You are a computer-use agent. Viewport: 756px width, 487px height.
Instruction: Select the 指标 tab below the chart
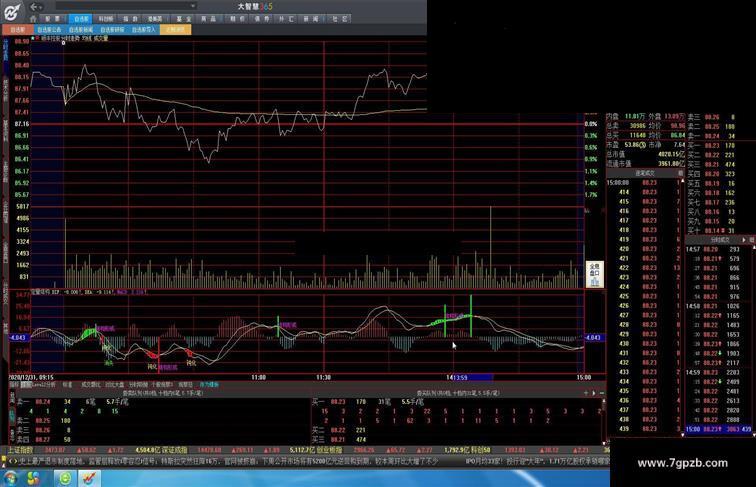click(x=14, y=385)
